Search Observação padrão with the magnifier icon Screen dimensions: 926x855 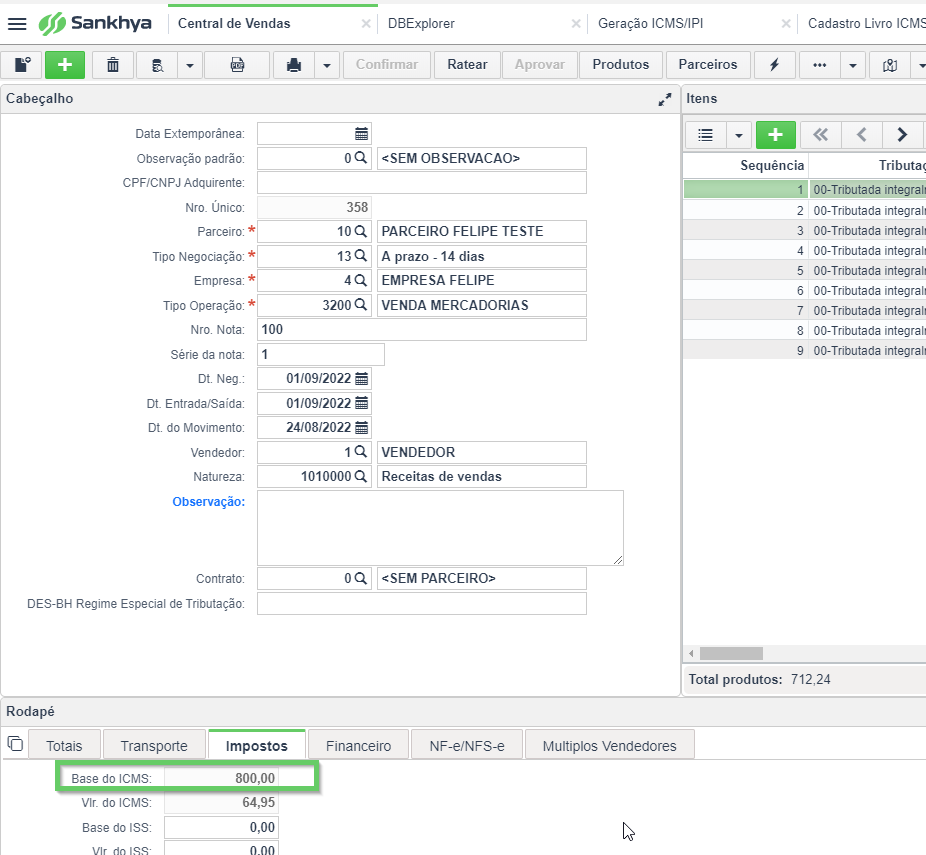(x=360, y=158)
